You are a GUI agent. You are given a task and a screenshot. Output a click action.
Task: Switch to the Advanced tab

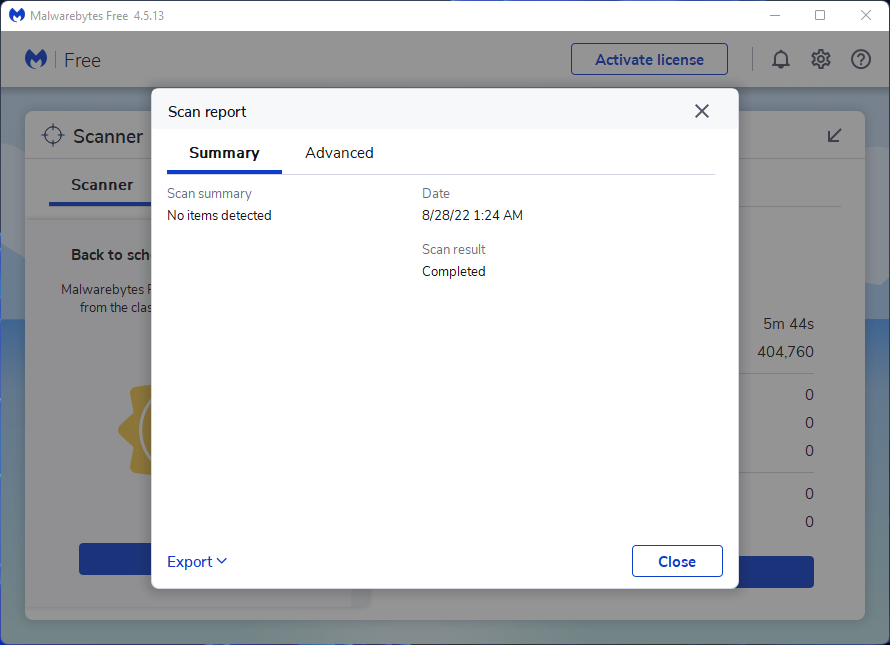[x=339, y=153]
